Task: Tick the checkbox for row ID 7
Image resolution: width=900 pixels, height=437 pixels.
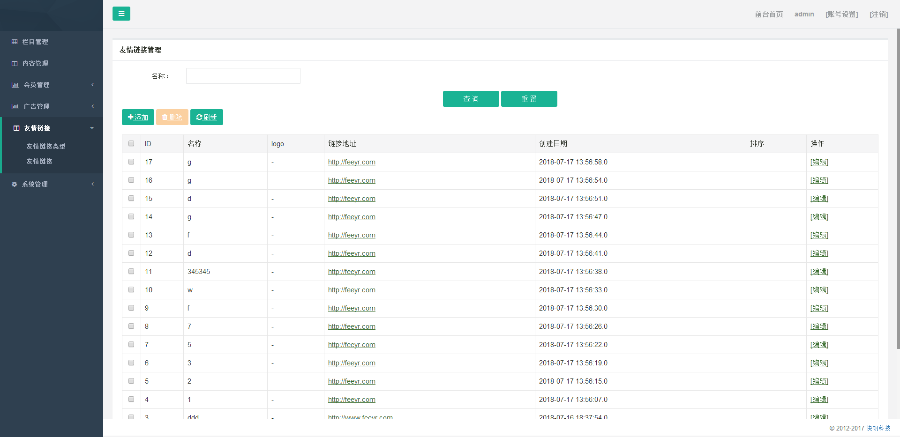Action: coord(131,344)
